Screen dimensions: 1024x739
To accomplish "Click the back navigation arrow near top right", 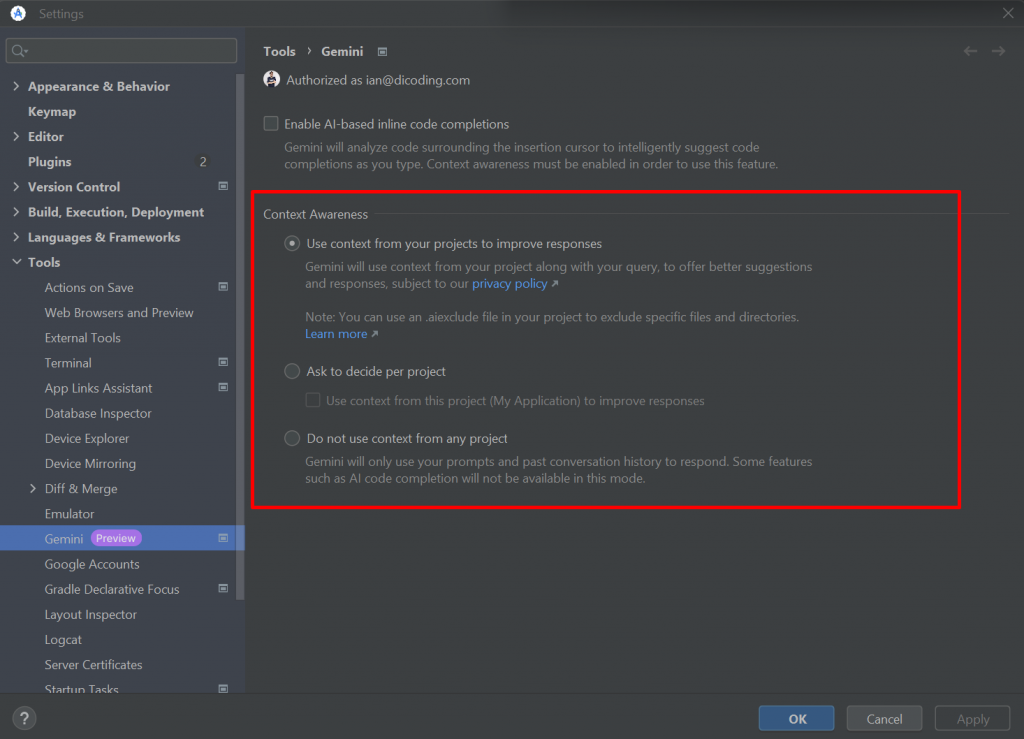I will (969, 51).
